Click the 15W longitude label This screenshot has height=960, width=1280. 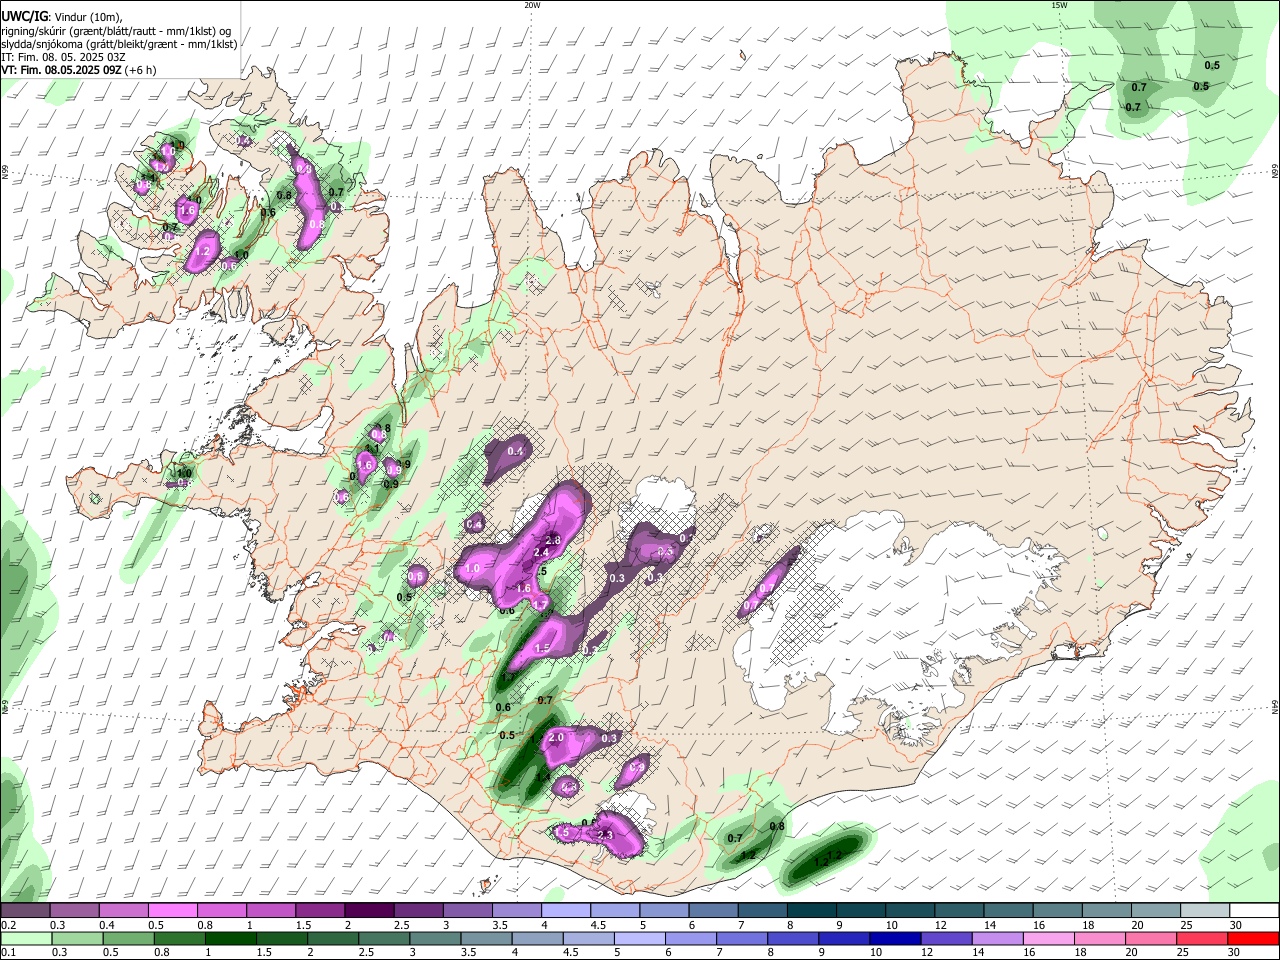point(1059,5)
